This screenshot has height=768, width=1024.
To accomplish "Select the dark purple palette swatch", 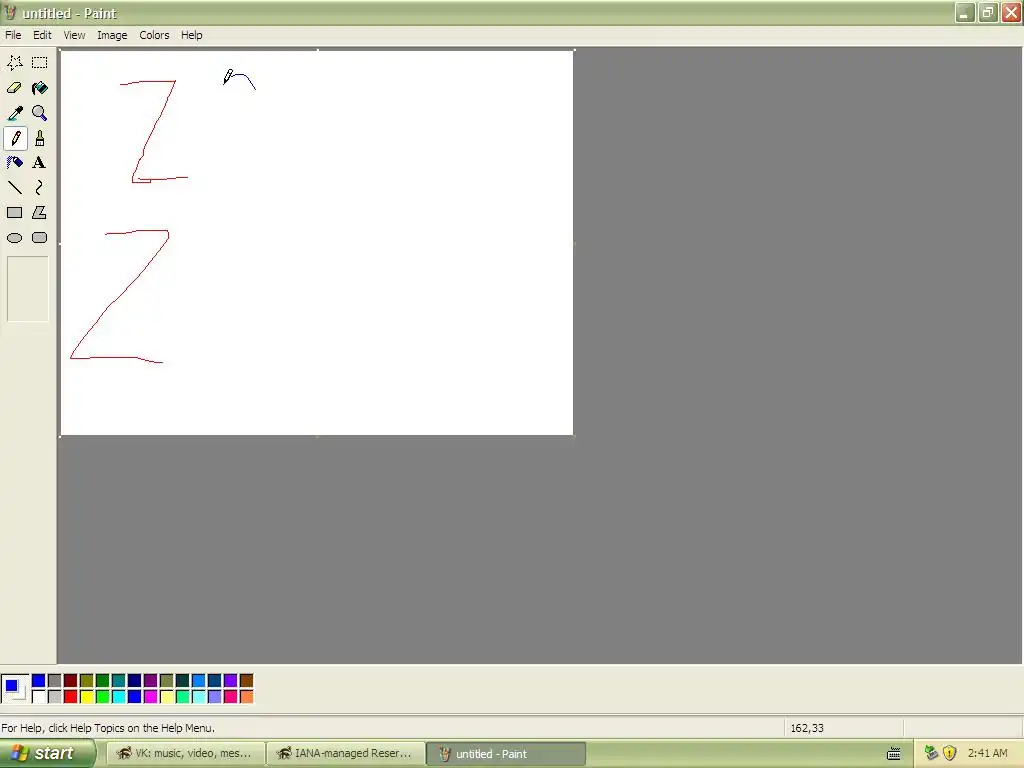I will (x=151, y=681).
